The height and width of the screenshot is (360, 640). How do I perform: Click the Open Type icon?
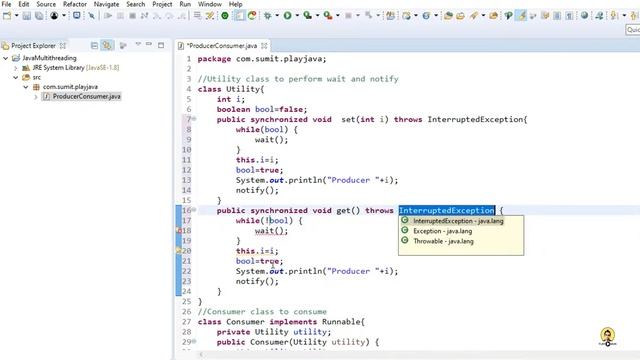449,16
